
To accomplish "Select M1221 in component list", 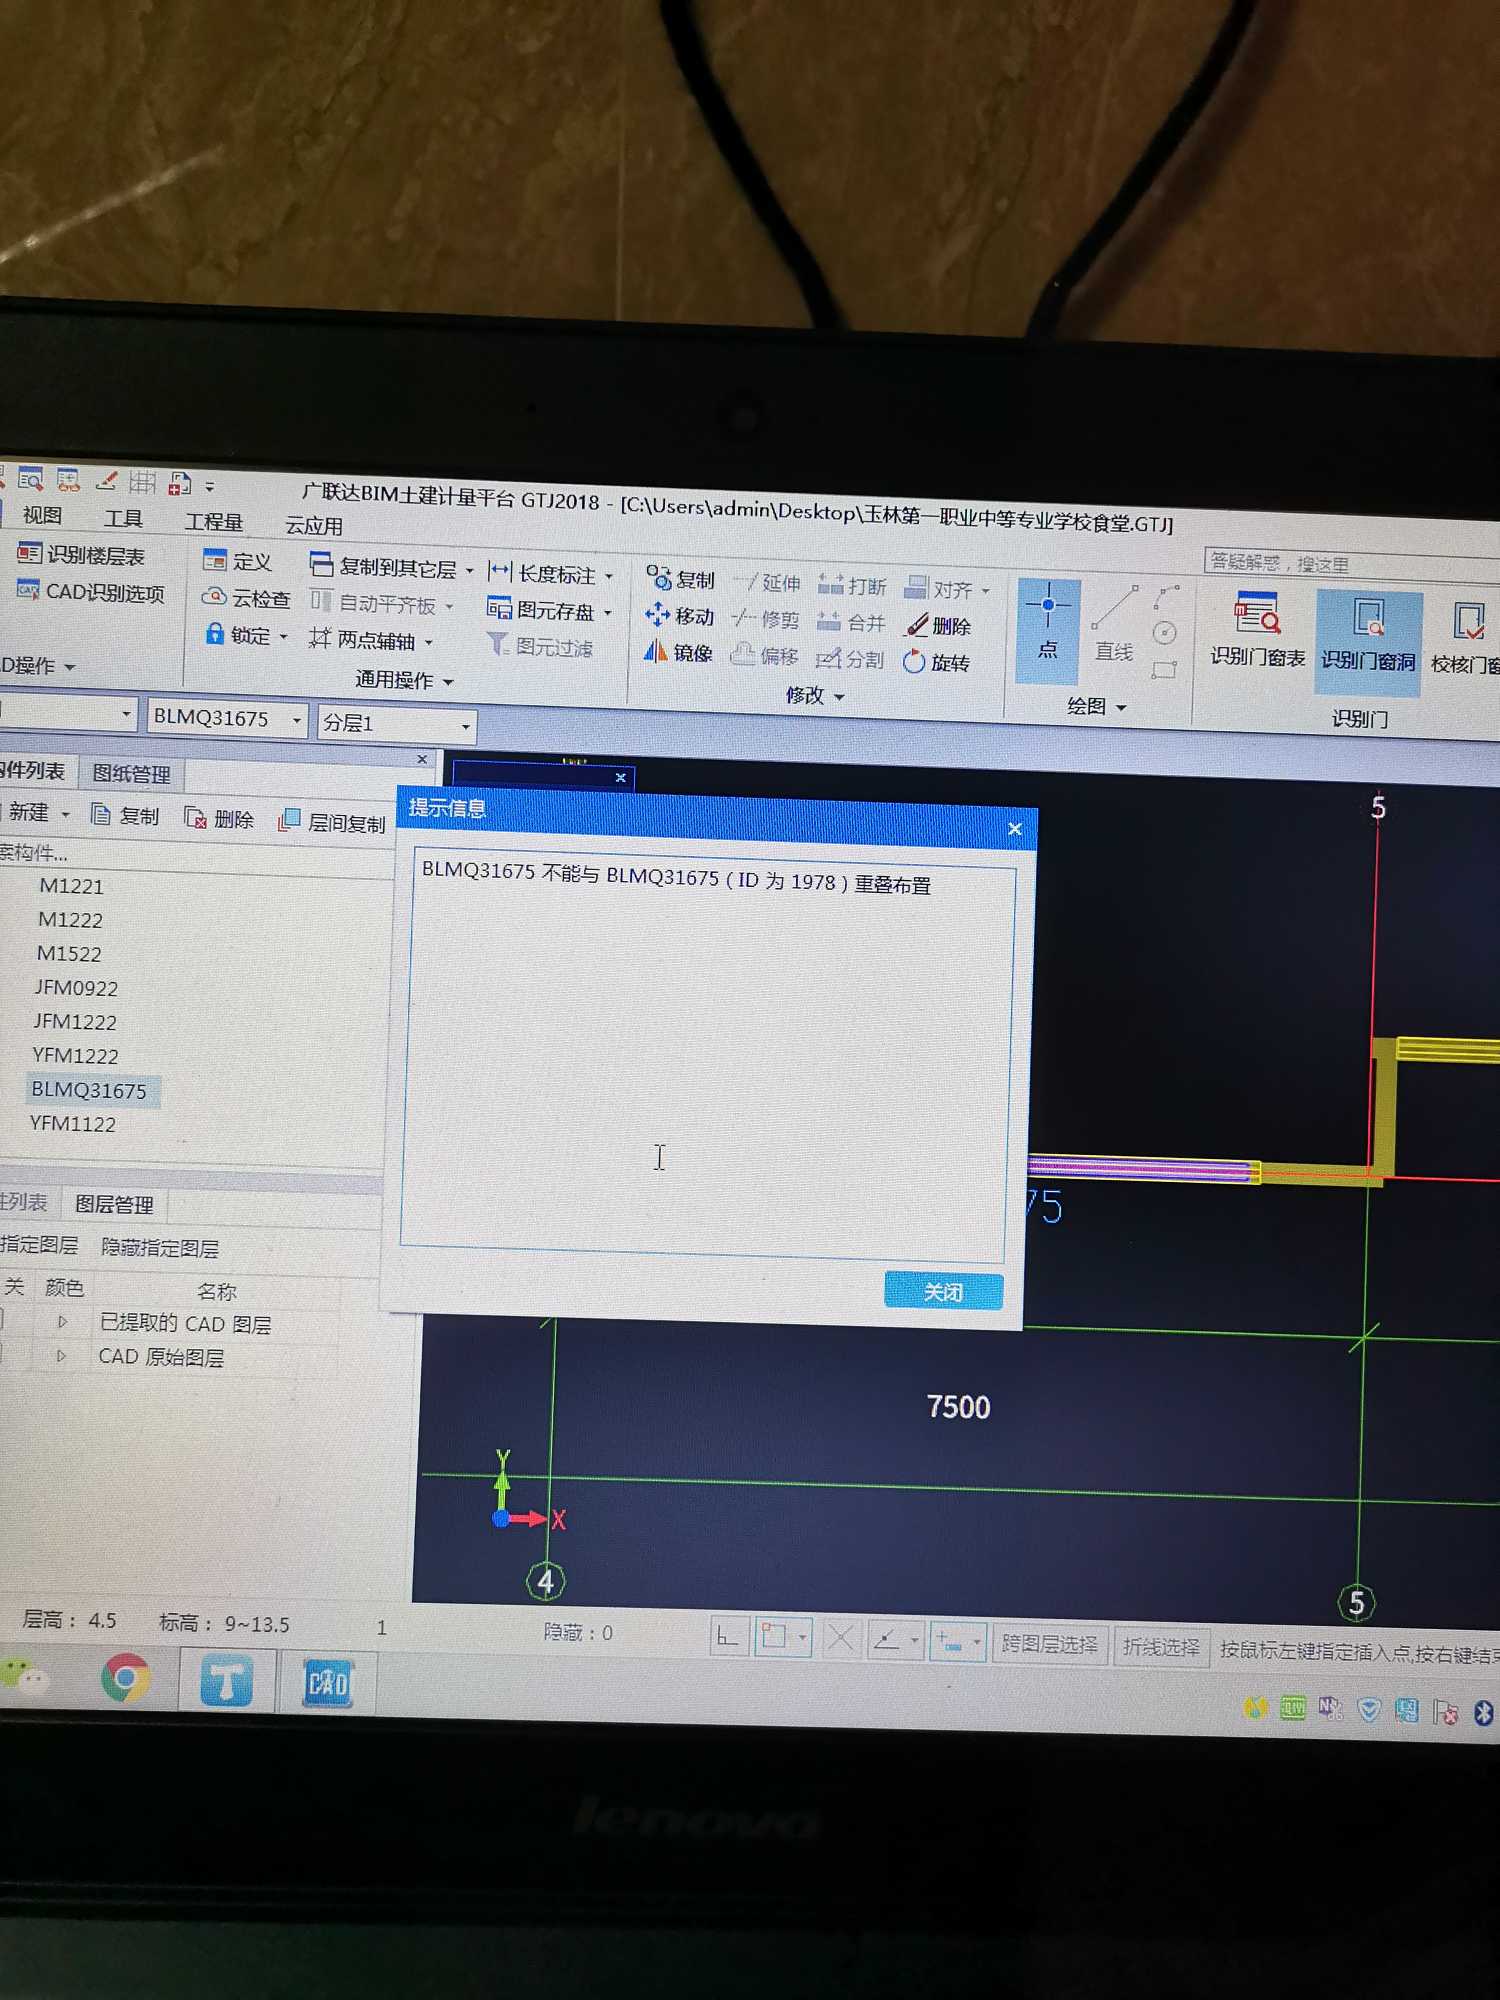I will point(71,886).
